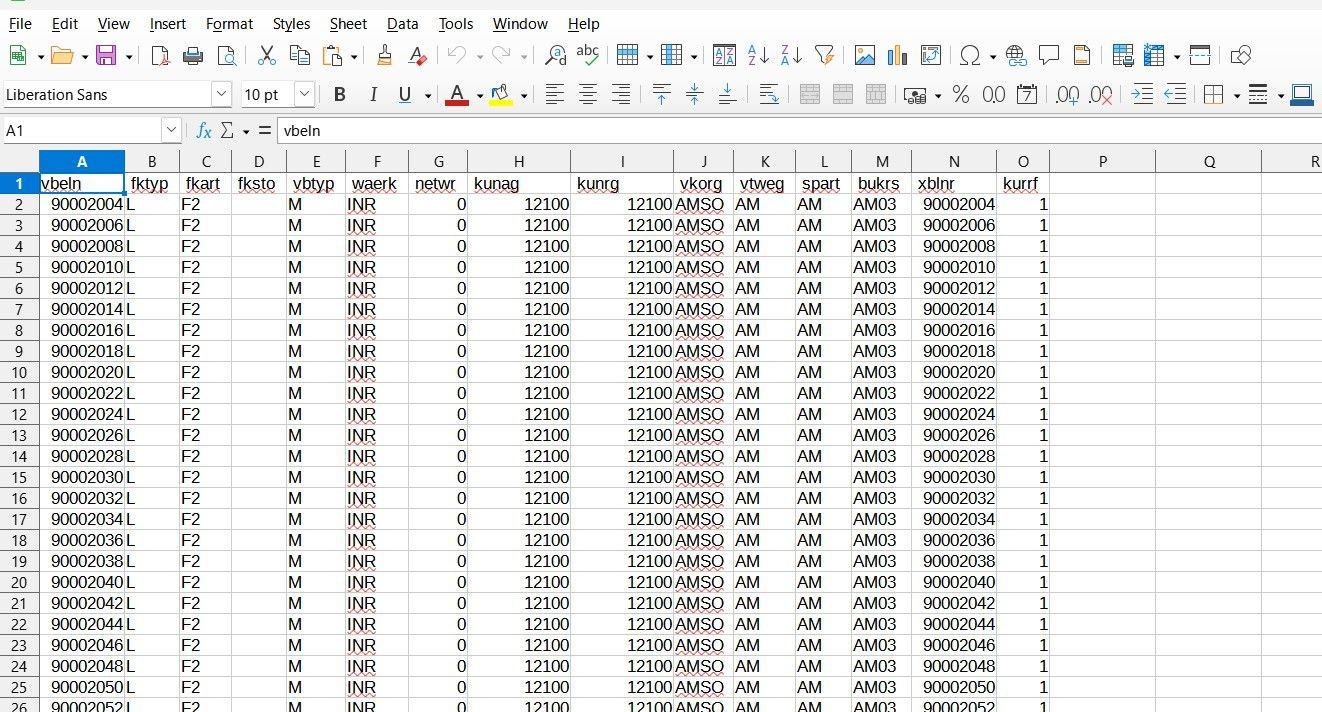
Task: Click the Formula equals button
Action: 264,131
